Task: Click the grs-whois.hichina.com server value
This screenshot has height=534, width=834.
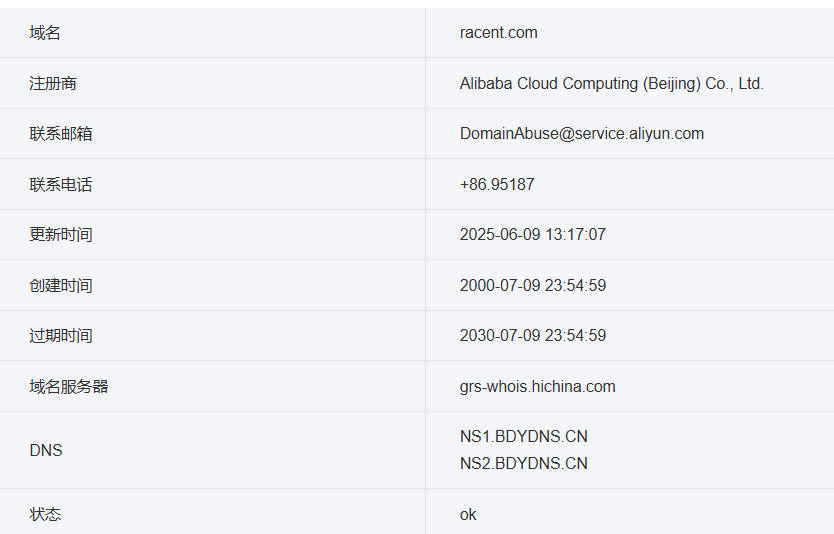Action: click(x=537, y=387)
